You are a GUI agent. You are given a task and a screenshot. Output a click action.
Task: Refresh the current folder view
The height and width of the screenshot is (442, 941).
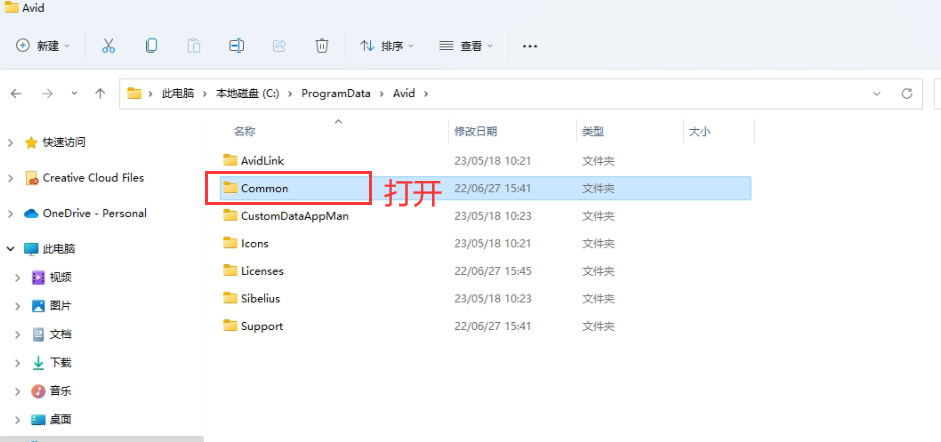tap(907, 93)
